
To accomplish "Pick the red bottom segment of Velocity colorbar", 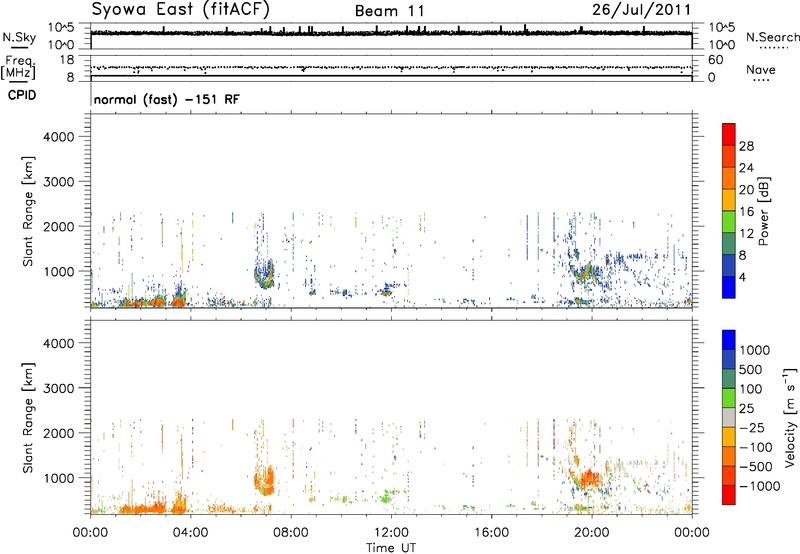I will point(729,495).
